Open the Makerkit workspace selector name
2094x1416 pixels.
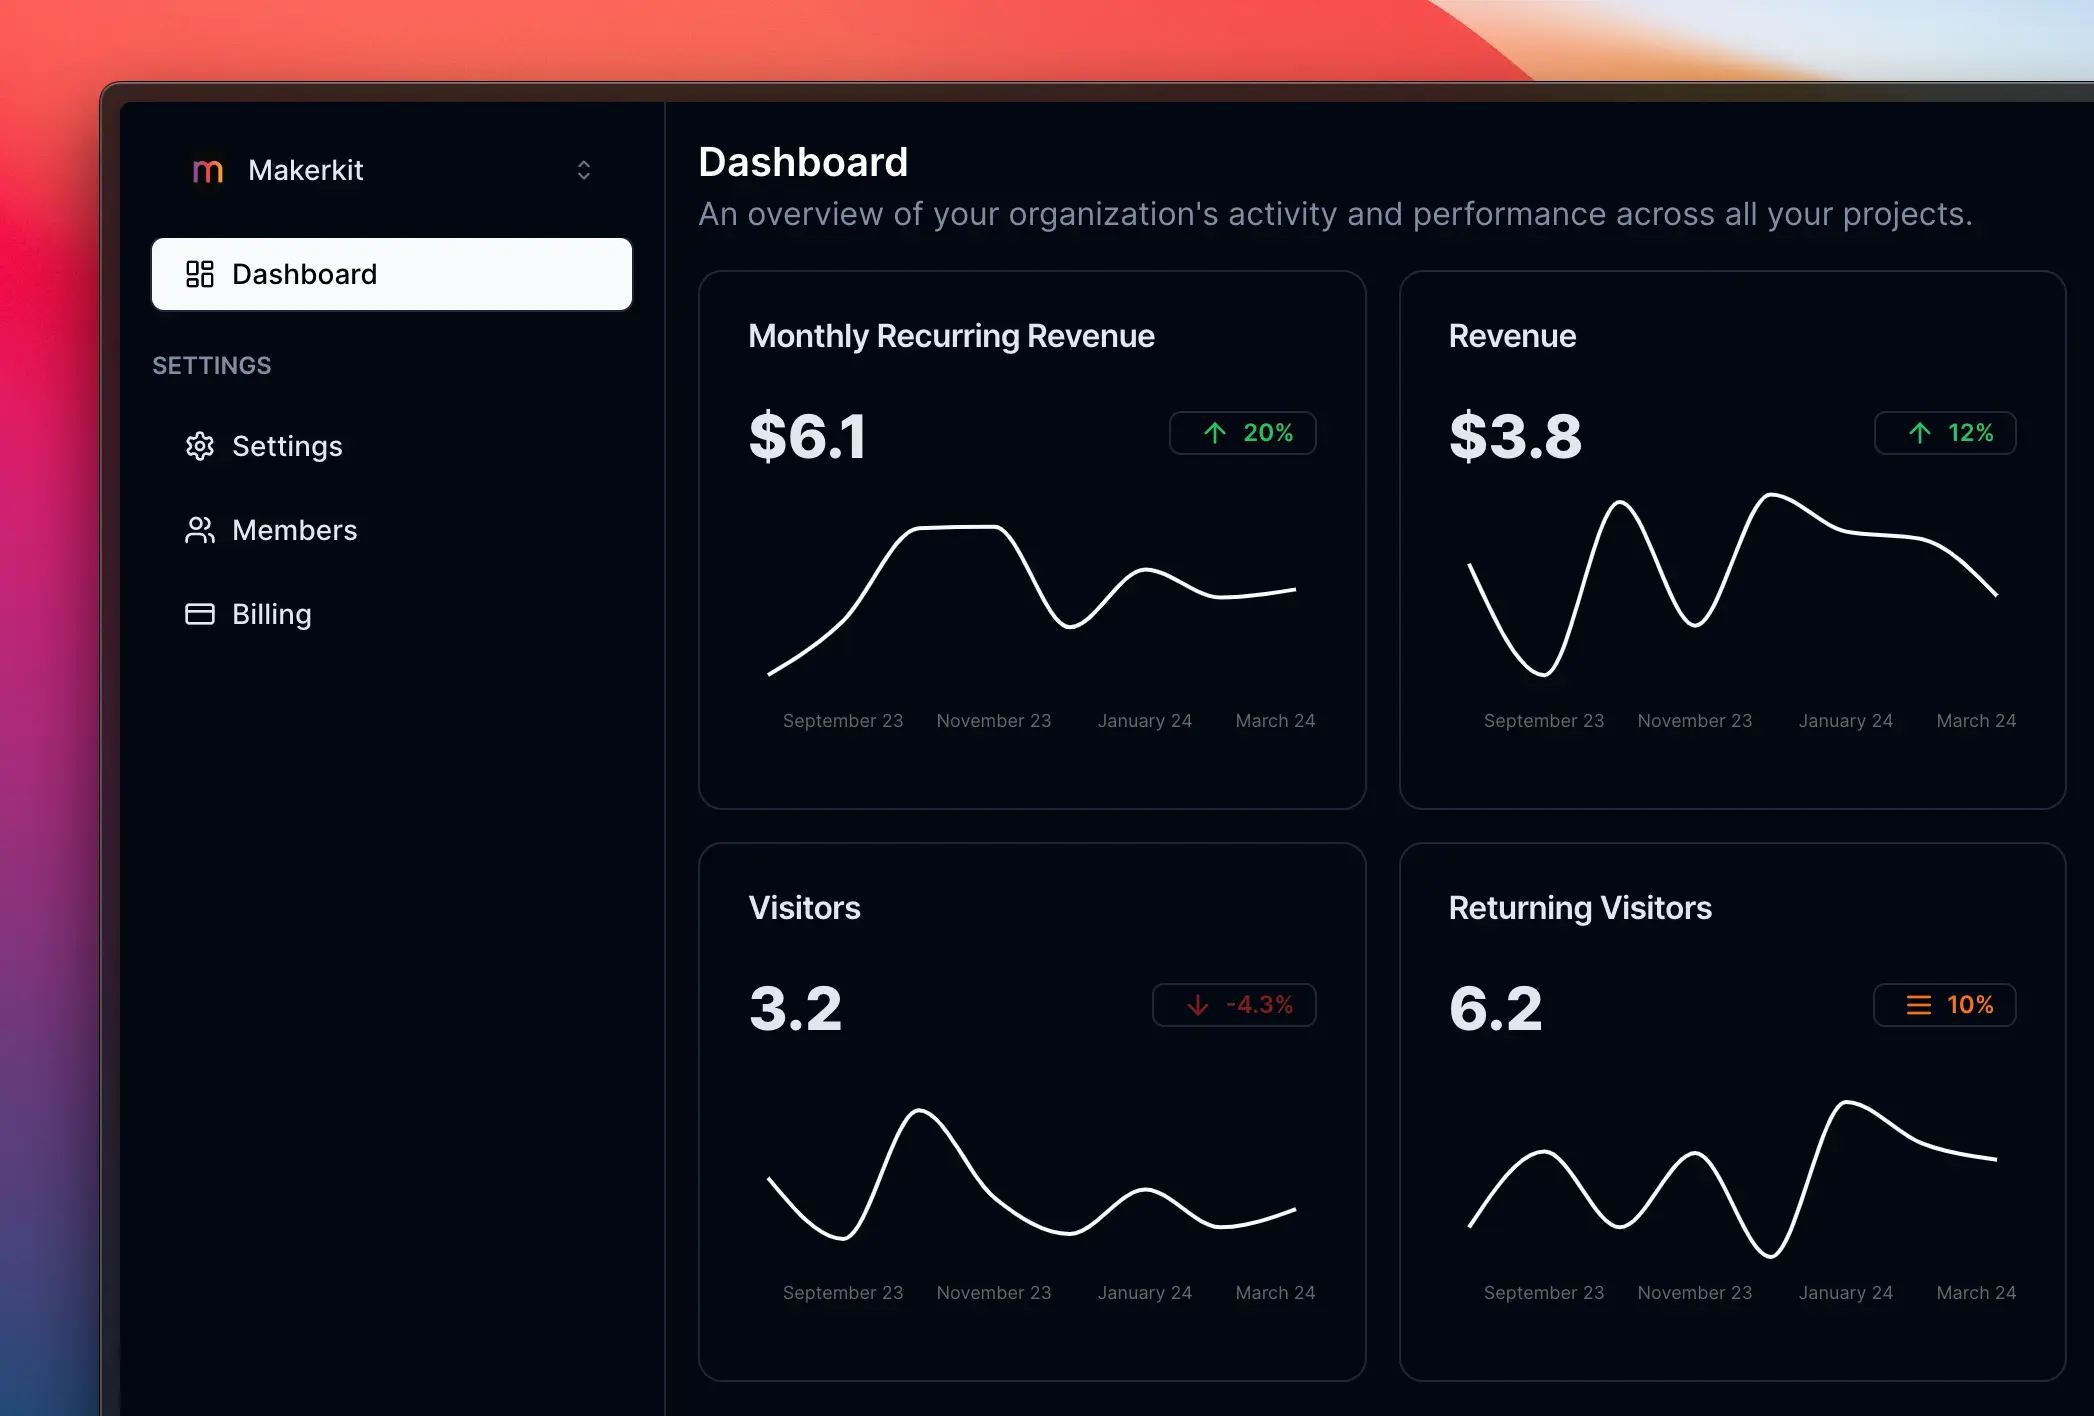(305, 170)
